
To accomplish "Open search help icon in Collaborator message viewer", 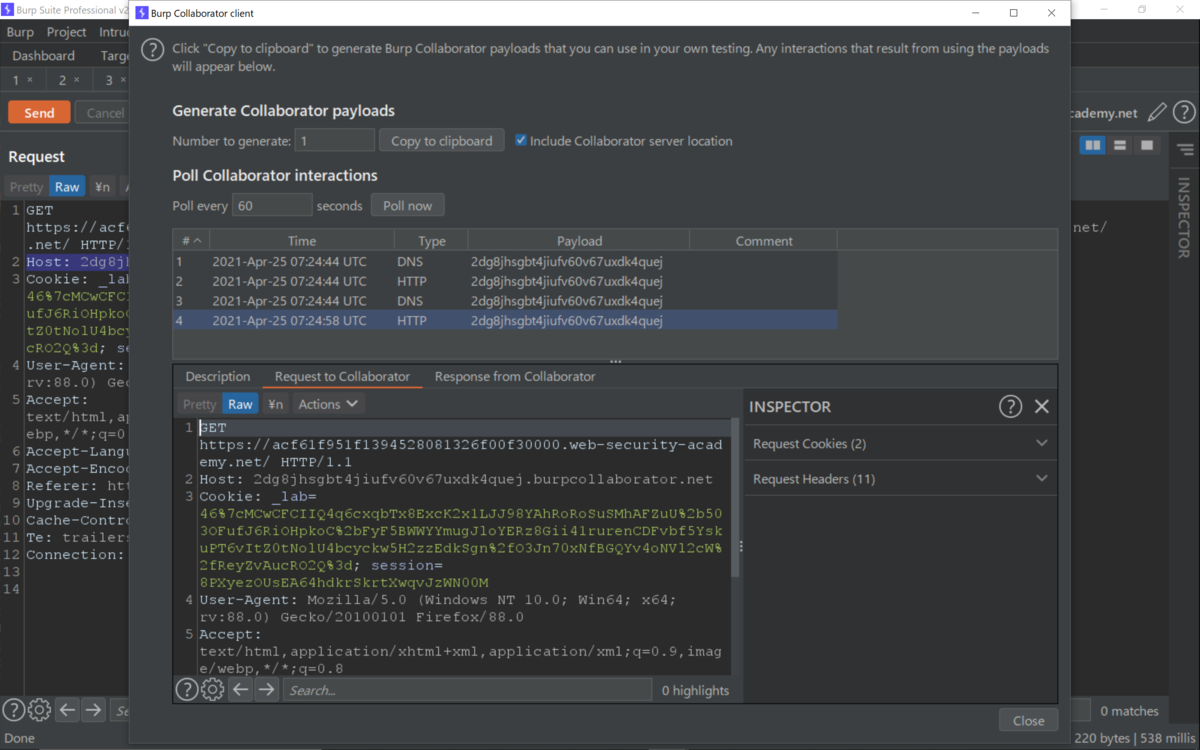I will [x=187, y=689].
